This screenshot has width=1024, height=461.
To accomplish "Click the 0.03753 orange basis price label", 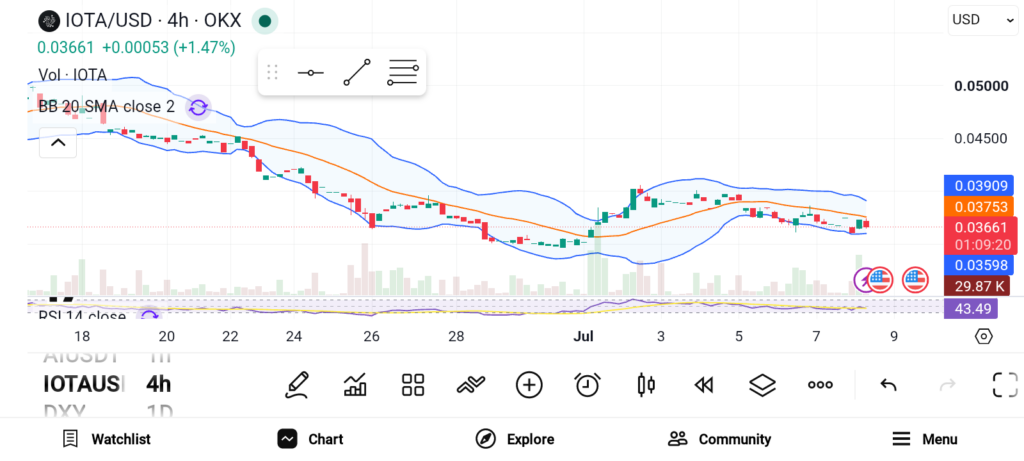I will pyautogui.click(x=978, y=207).
